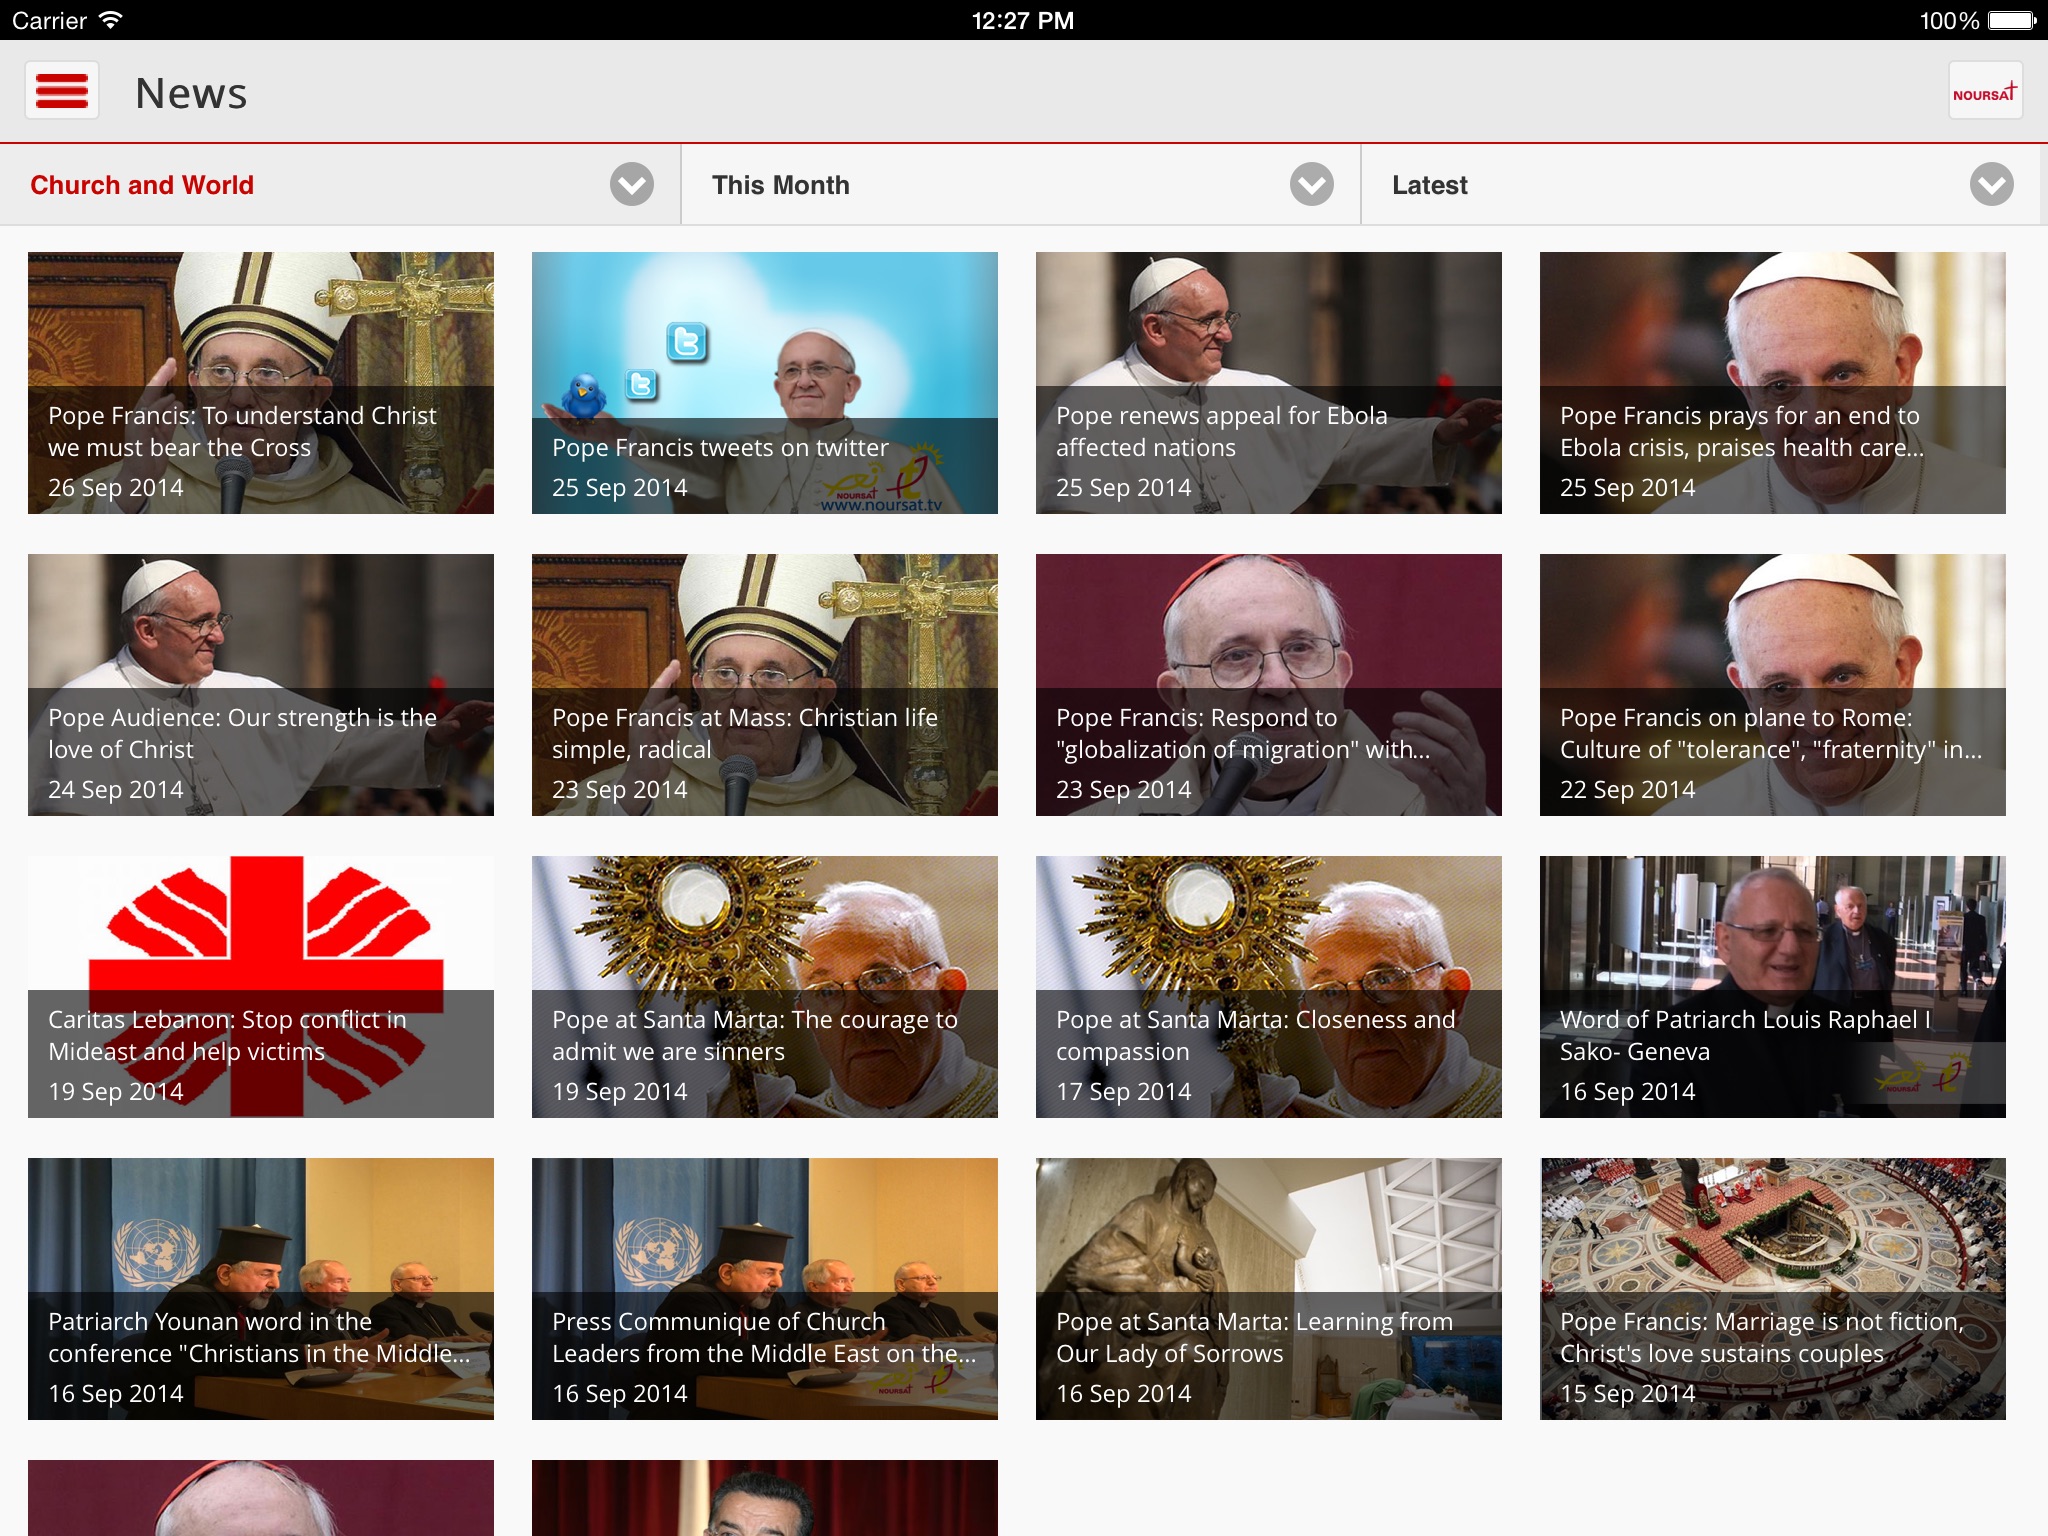
Task: Read 'Our strength is the love of Christ'
Action: coord(260,685)
